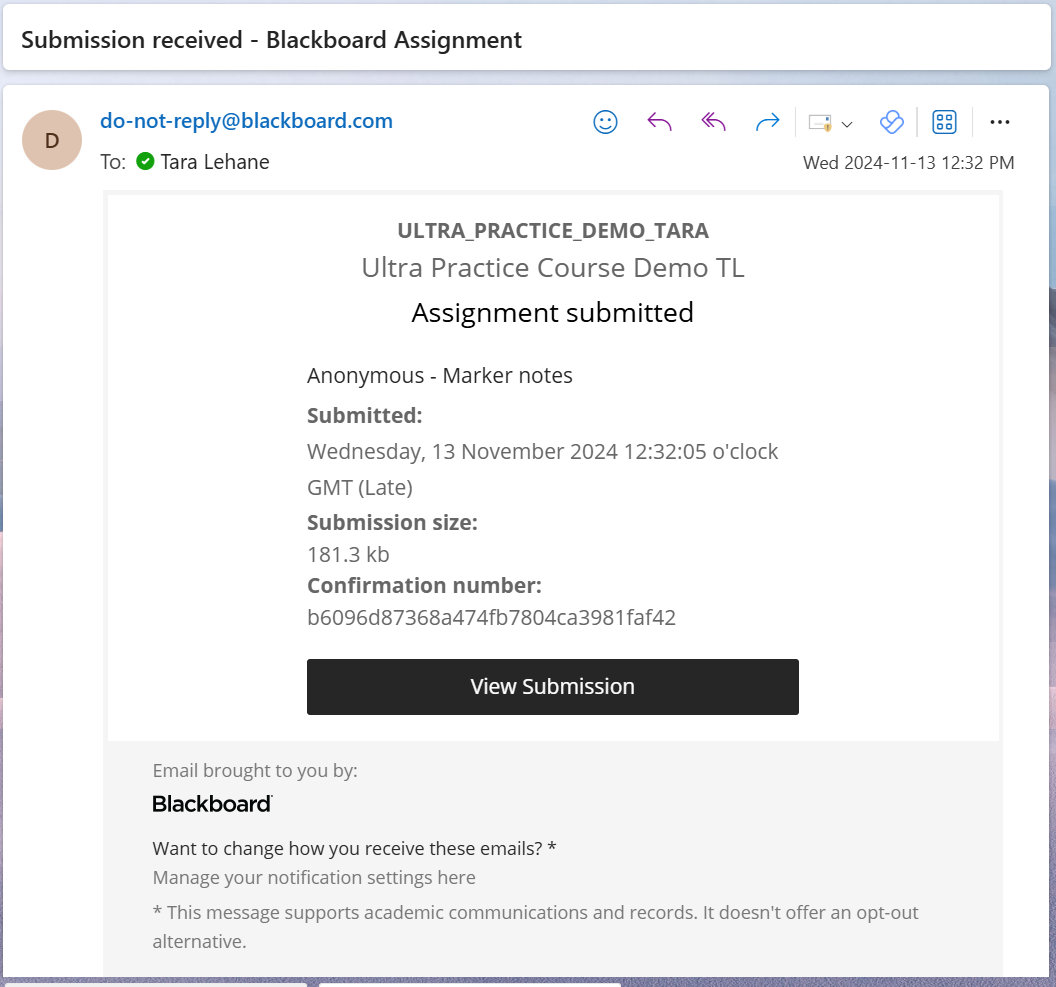Click the received date Wed 2024-11-13

(908, 163)
